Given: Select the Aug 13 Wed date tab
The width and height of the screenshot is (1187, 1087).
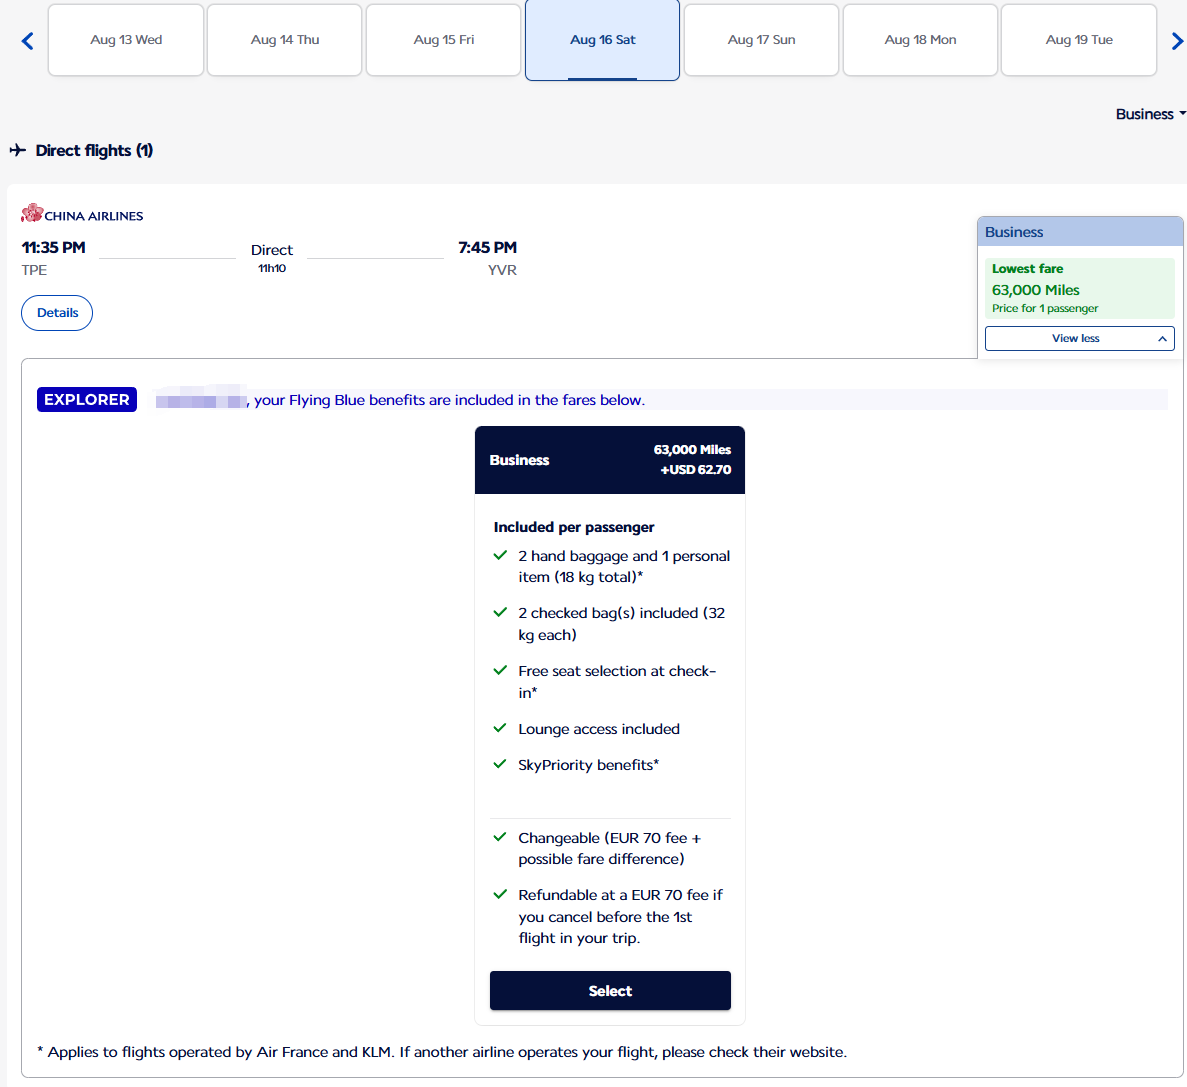Looking at the screenshot, I should [126, 40].
